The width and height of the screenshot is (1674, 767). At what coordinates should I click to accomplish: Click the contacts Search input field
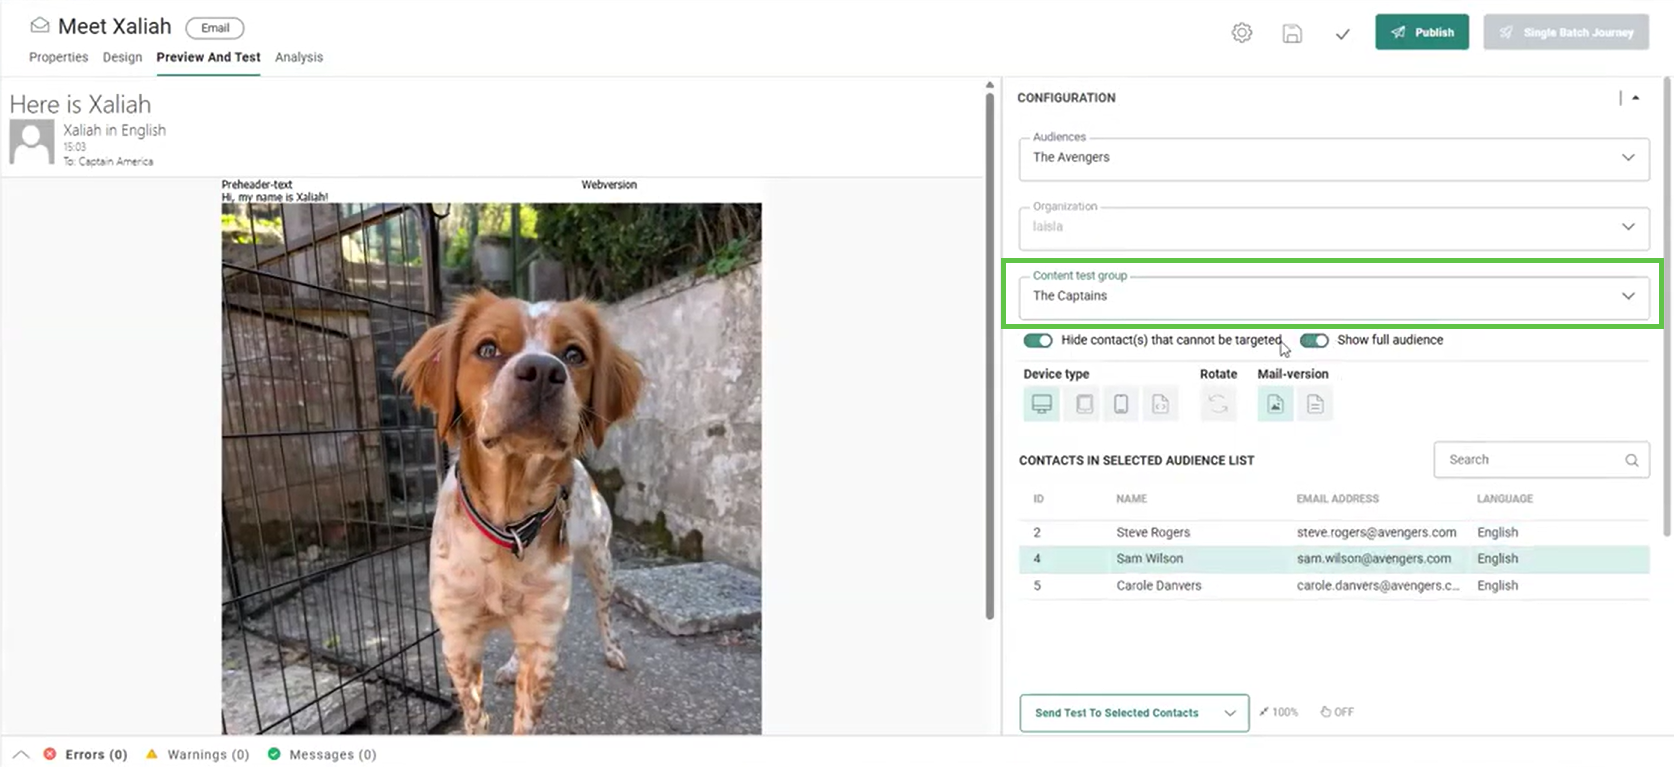coord(1530,460)
